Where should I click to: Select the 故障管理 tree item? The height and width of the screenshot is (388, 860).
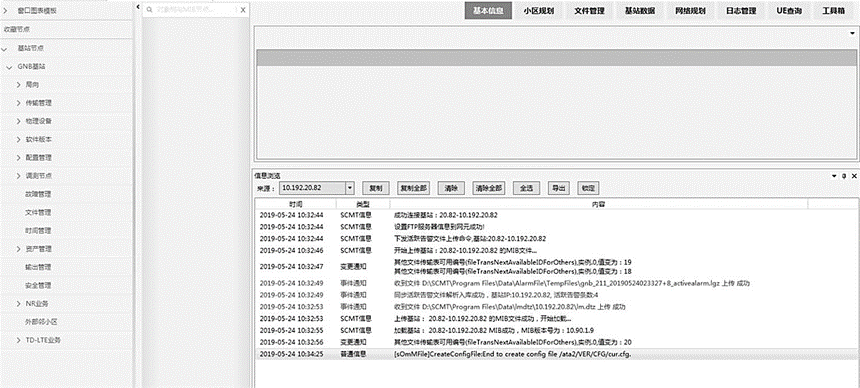(38, 194)
